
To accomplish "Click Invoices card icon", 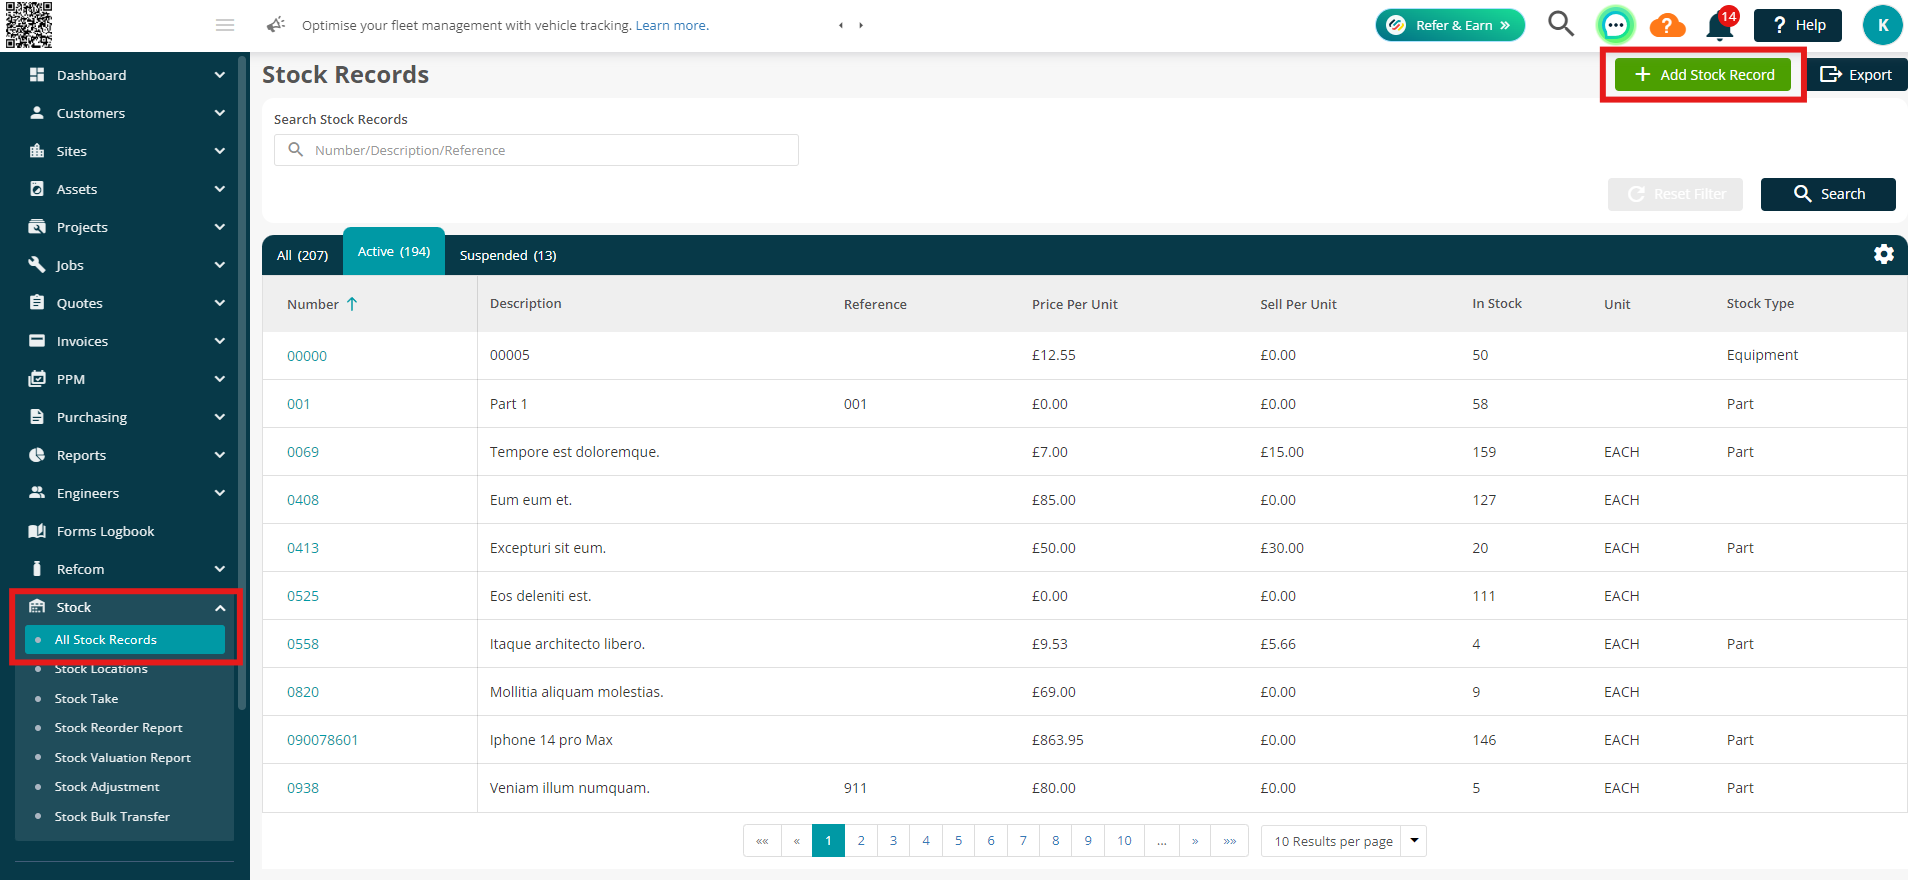I will coord(37,341).
